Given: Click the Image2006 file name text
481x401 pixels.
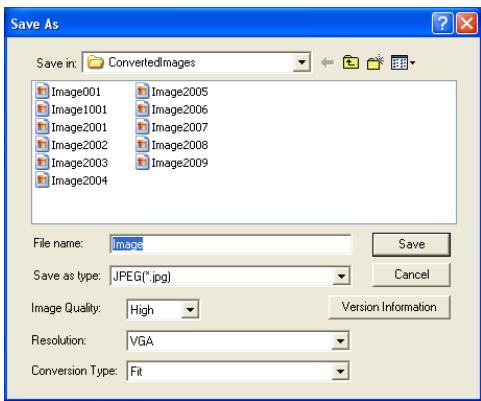Looking at the screenshot, I should pos(180,110).
